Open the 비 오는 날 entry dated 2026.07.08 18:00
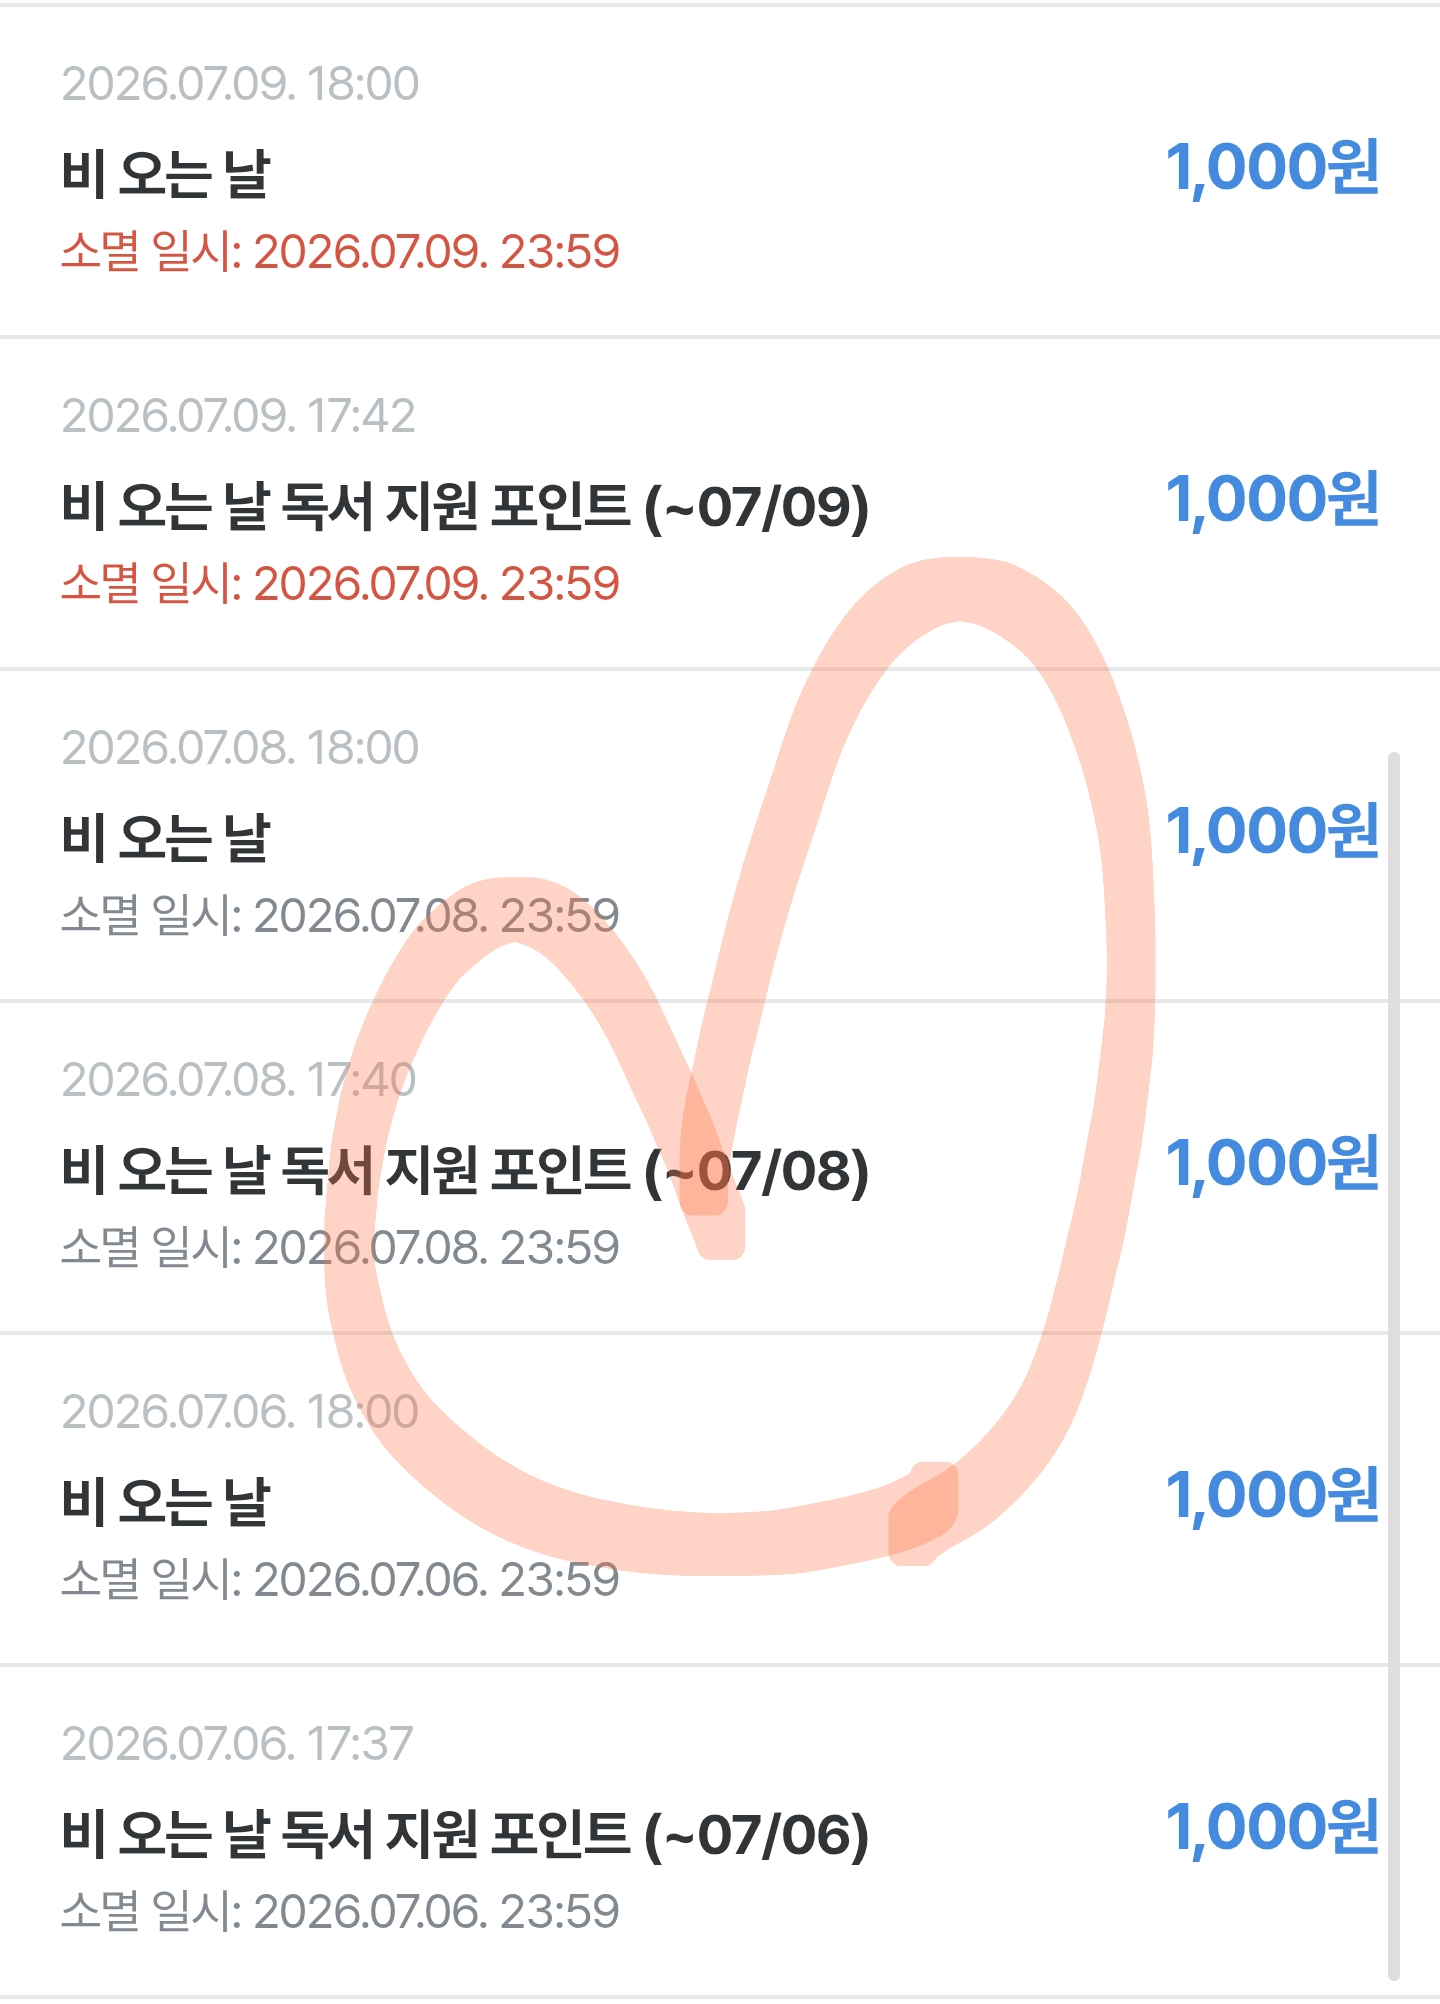 720,835
